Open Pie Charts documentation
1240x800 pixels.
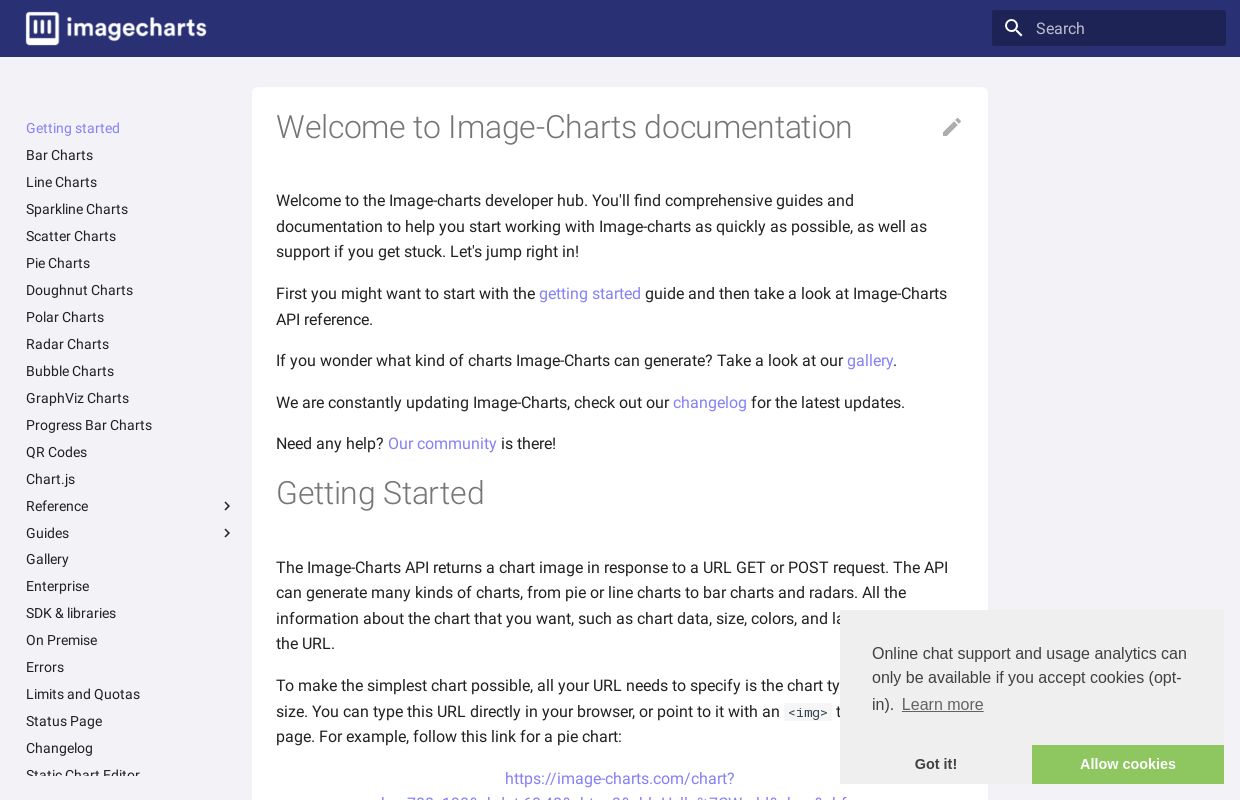[x=58, y=263]
